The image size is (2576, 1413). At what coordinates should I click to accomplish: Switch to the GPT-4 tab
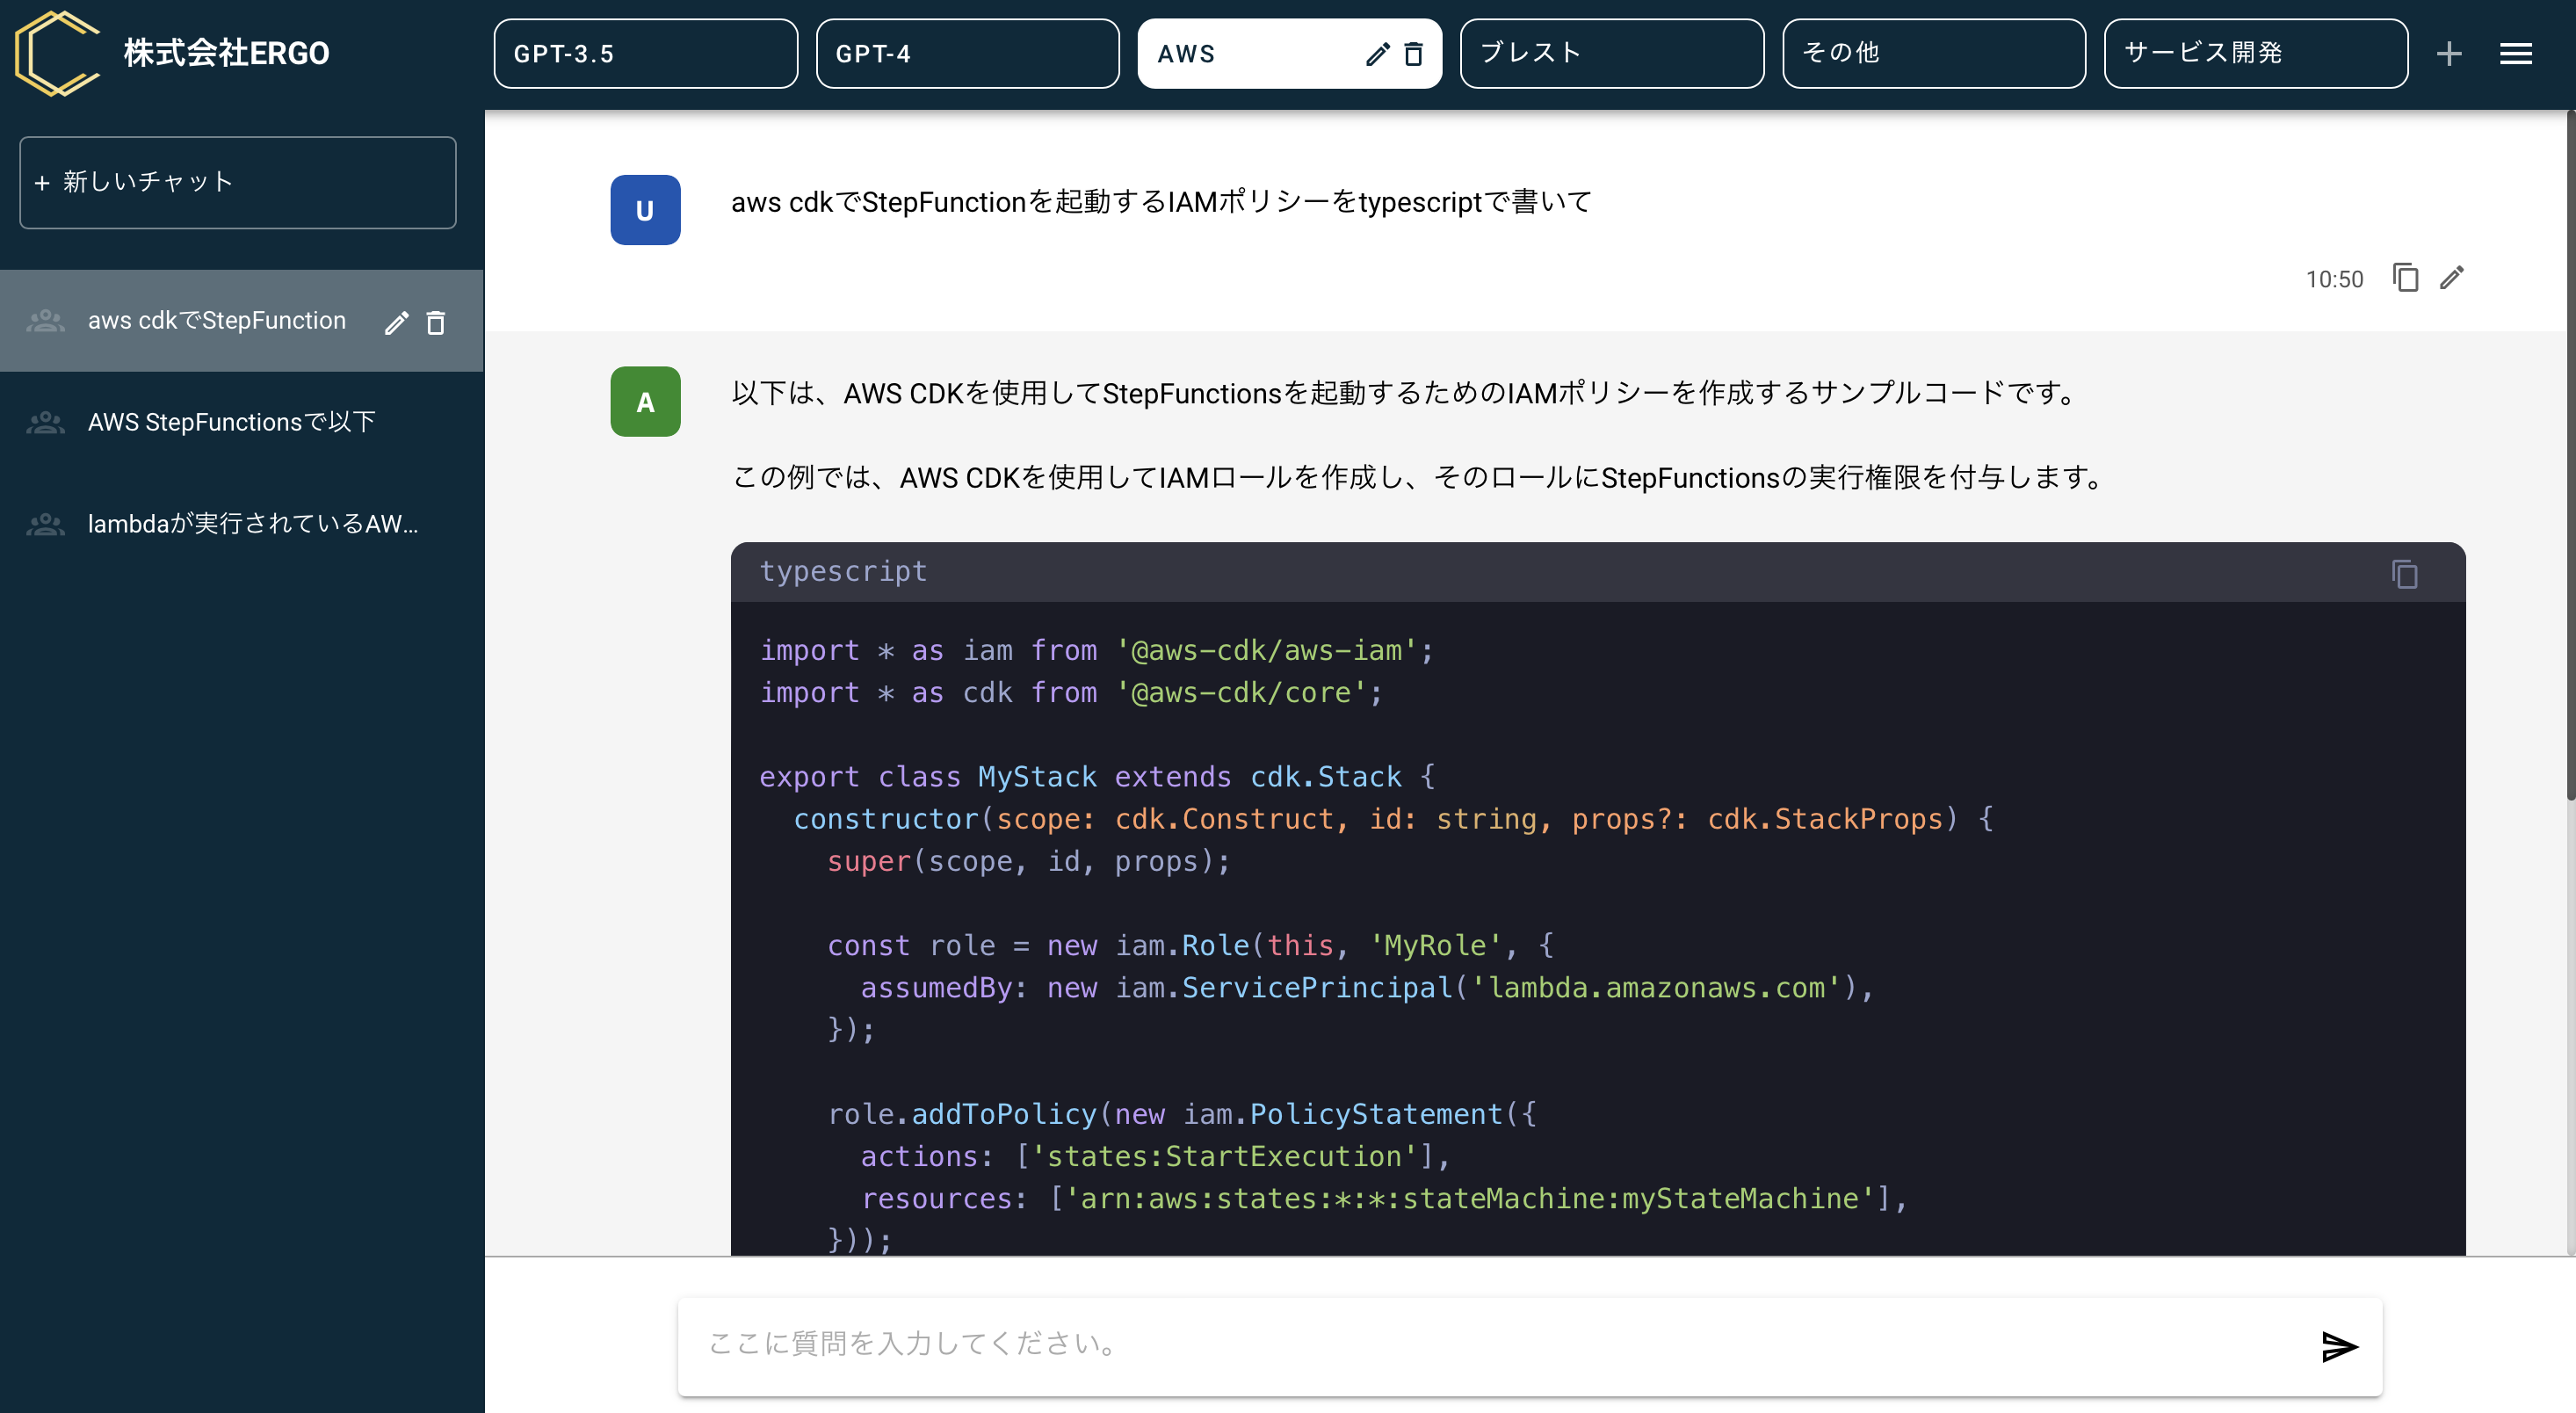[967, 54]
